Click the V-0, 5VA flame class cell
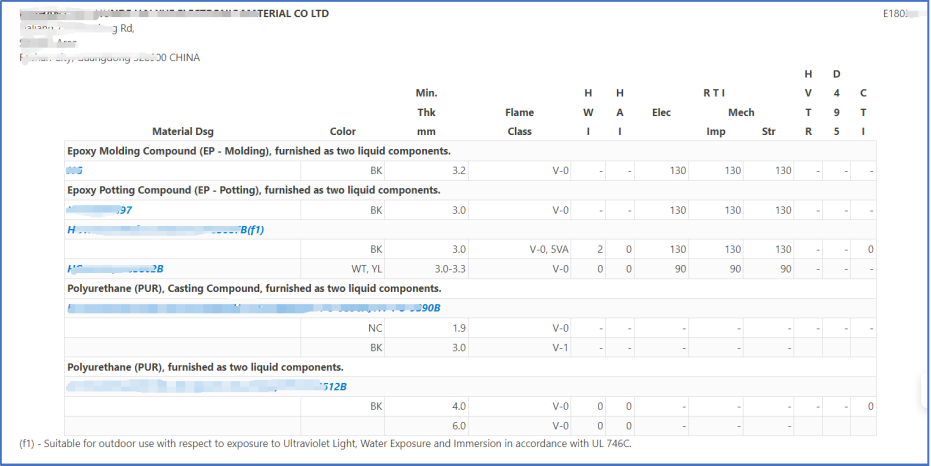 [520, 249]
